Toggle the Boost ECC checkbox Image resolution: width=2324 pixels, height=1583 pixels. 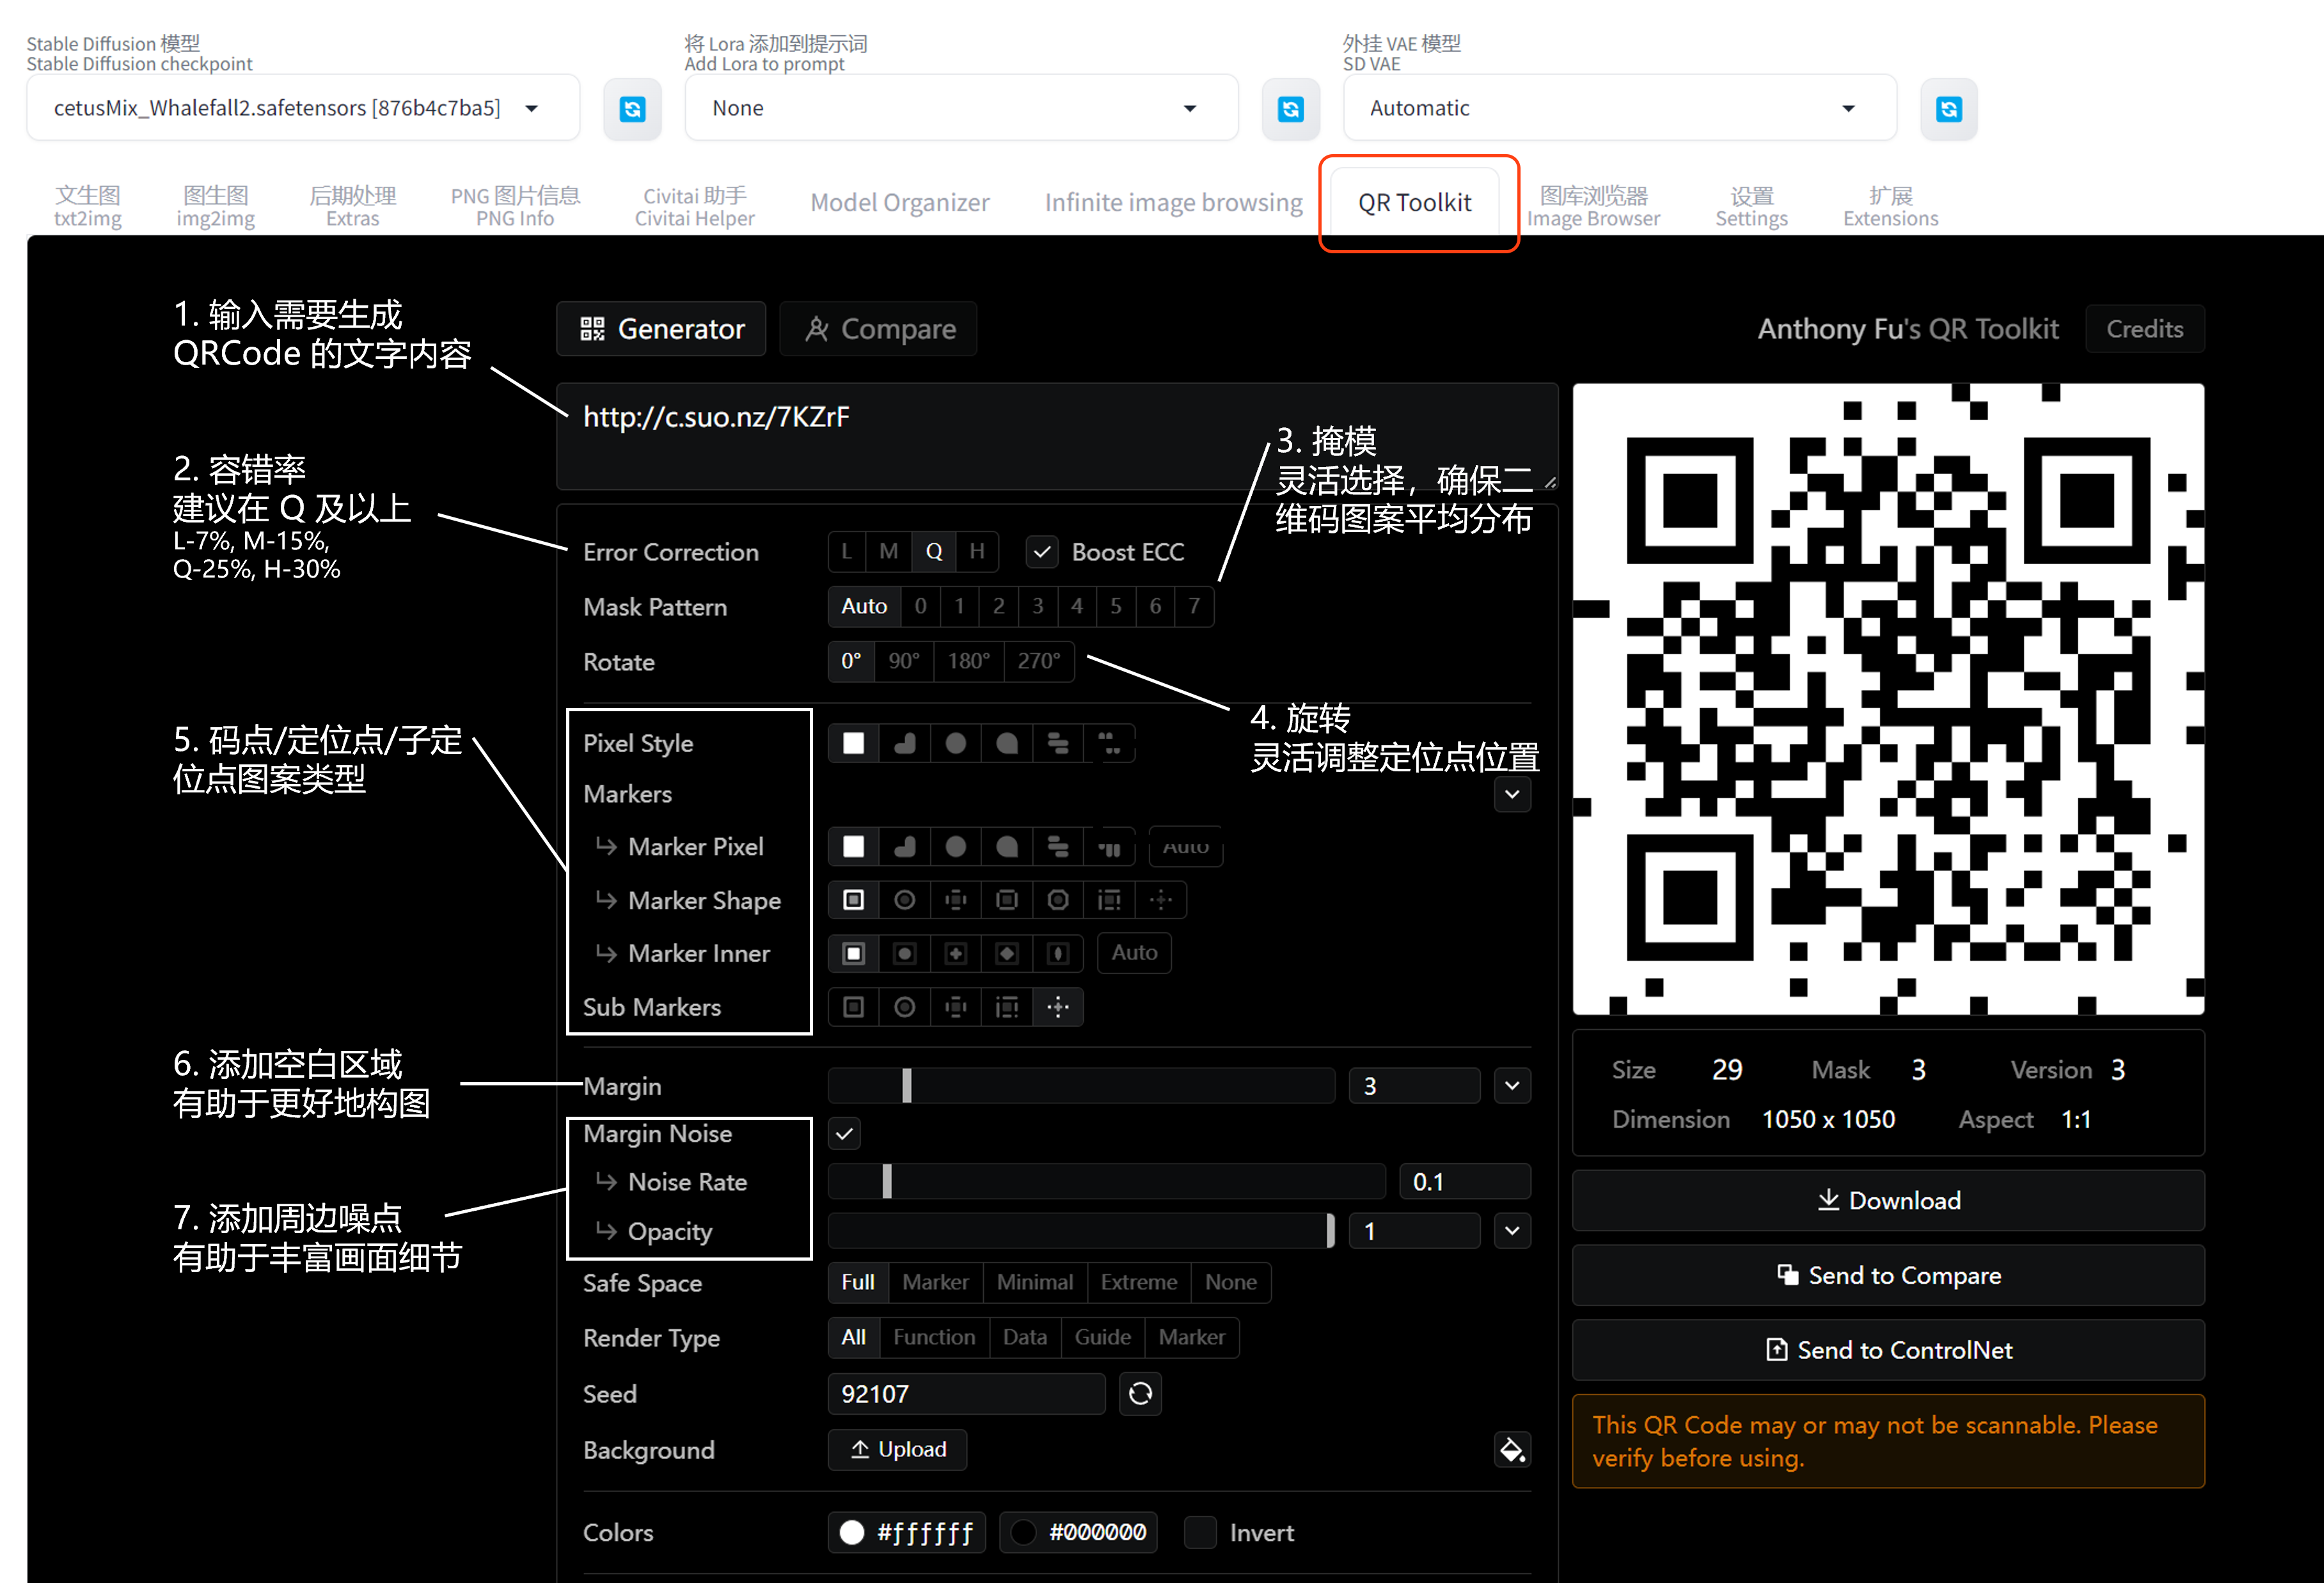1042,552
